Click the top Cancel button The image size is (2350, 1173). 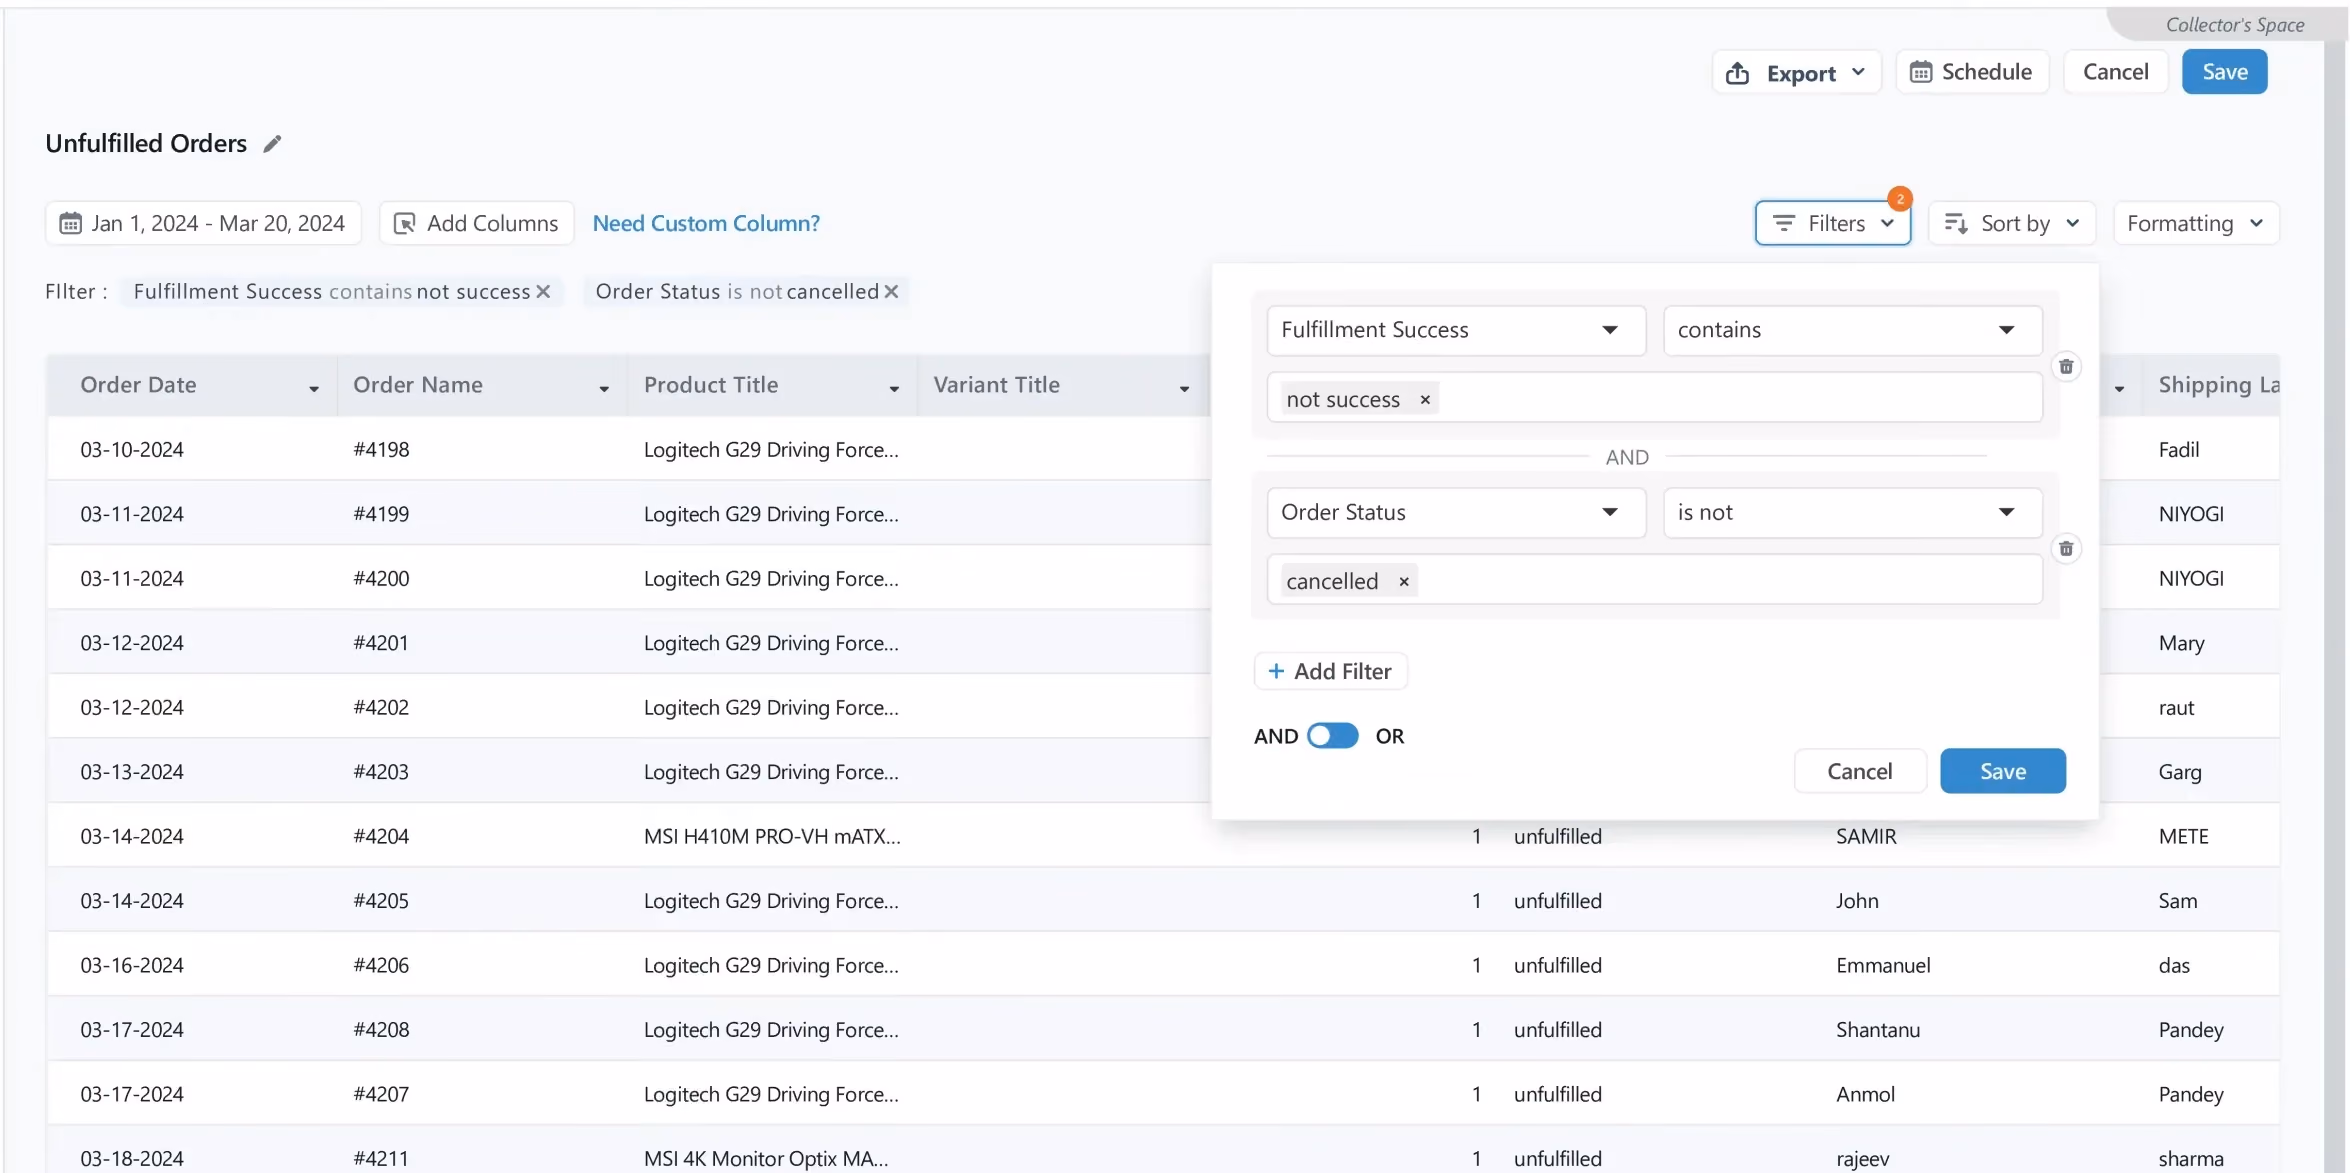click(2115, 72)
